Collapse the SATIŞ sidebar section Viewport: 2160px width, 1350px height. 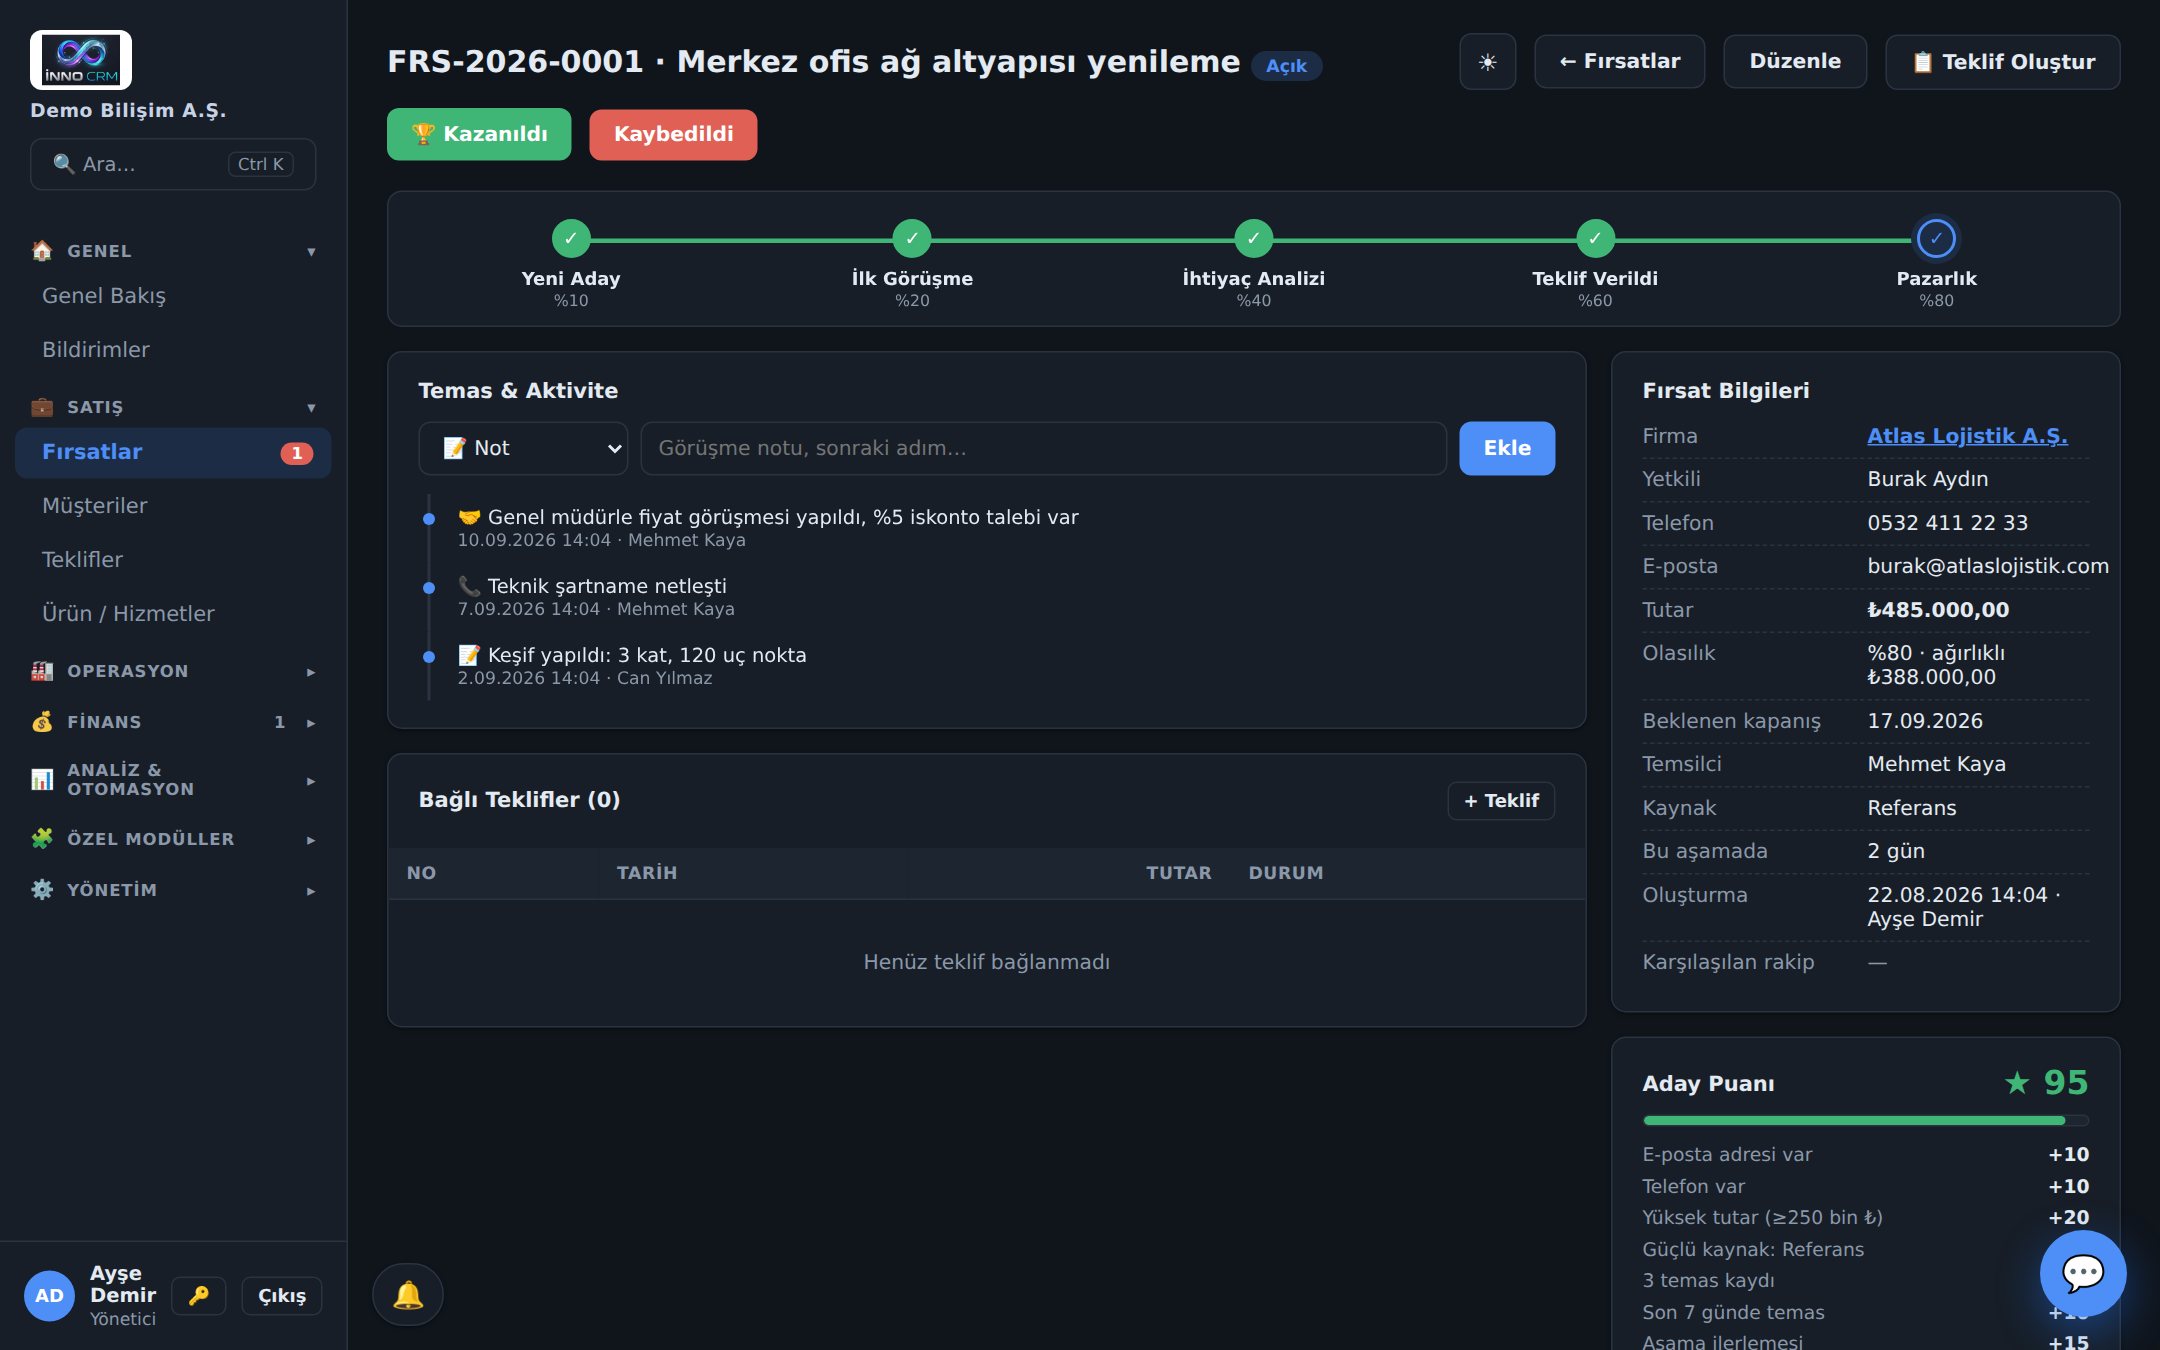click(173, 407)
